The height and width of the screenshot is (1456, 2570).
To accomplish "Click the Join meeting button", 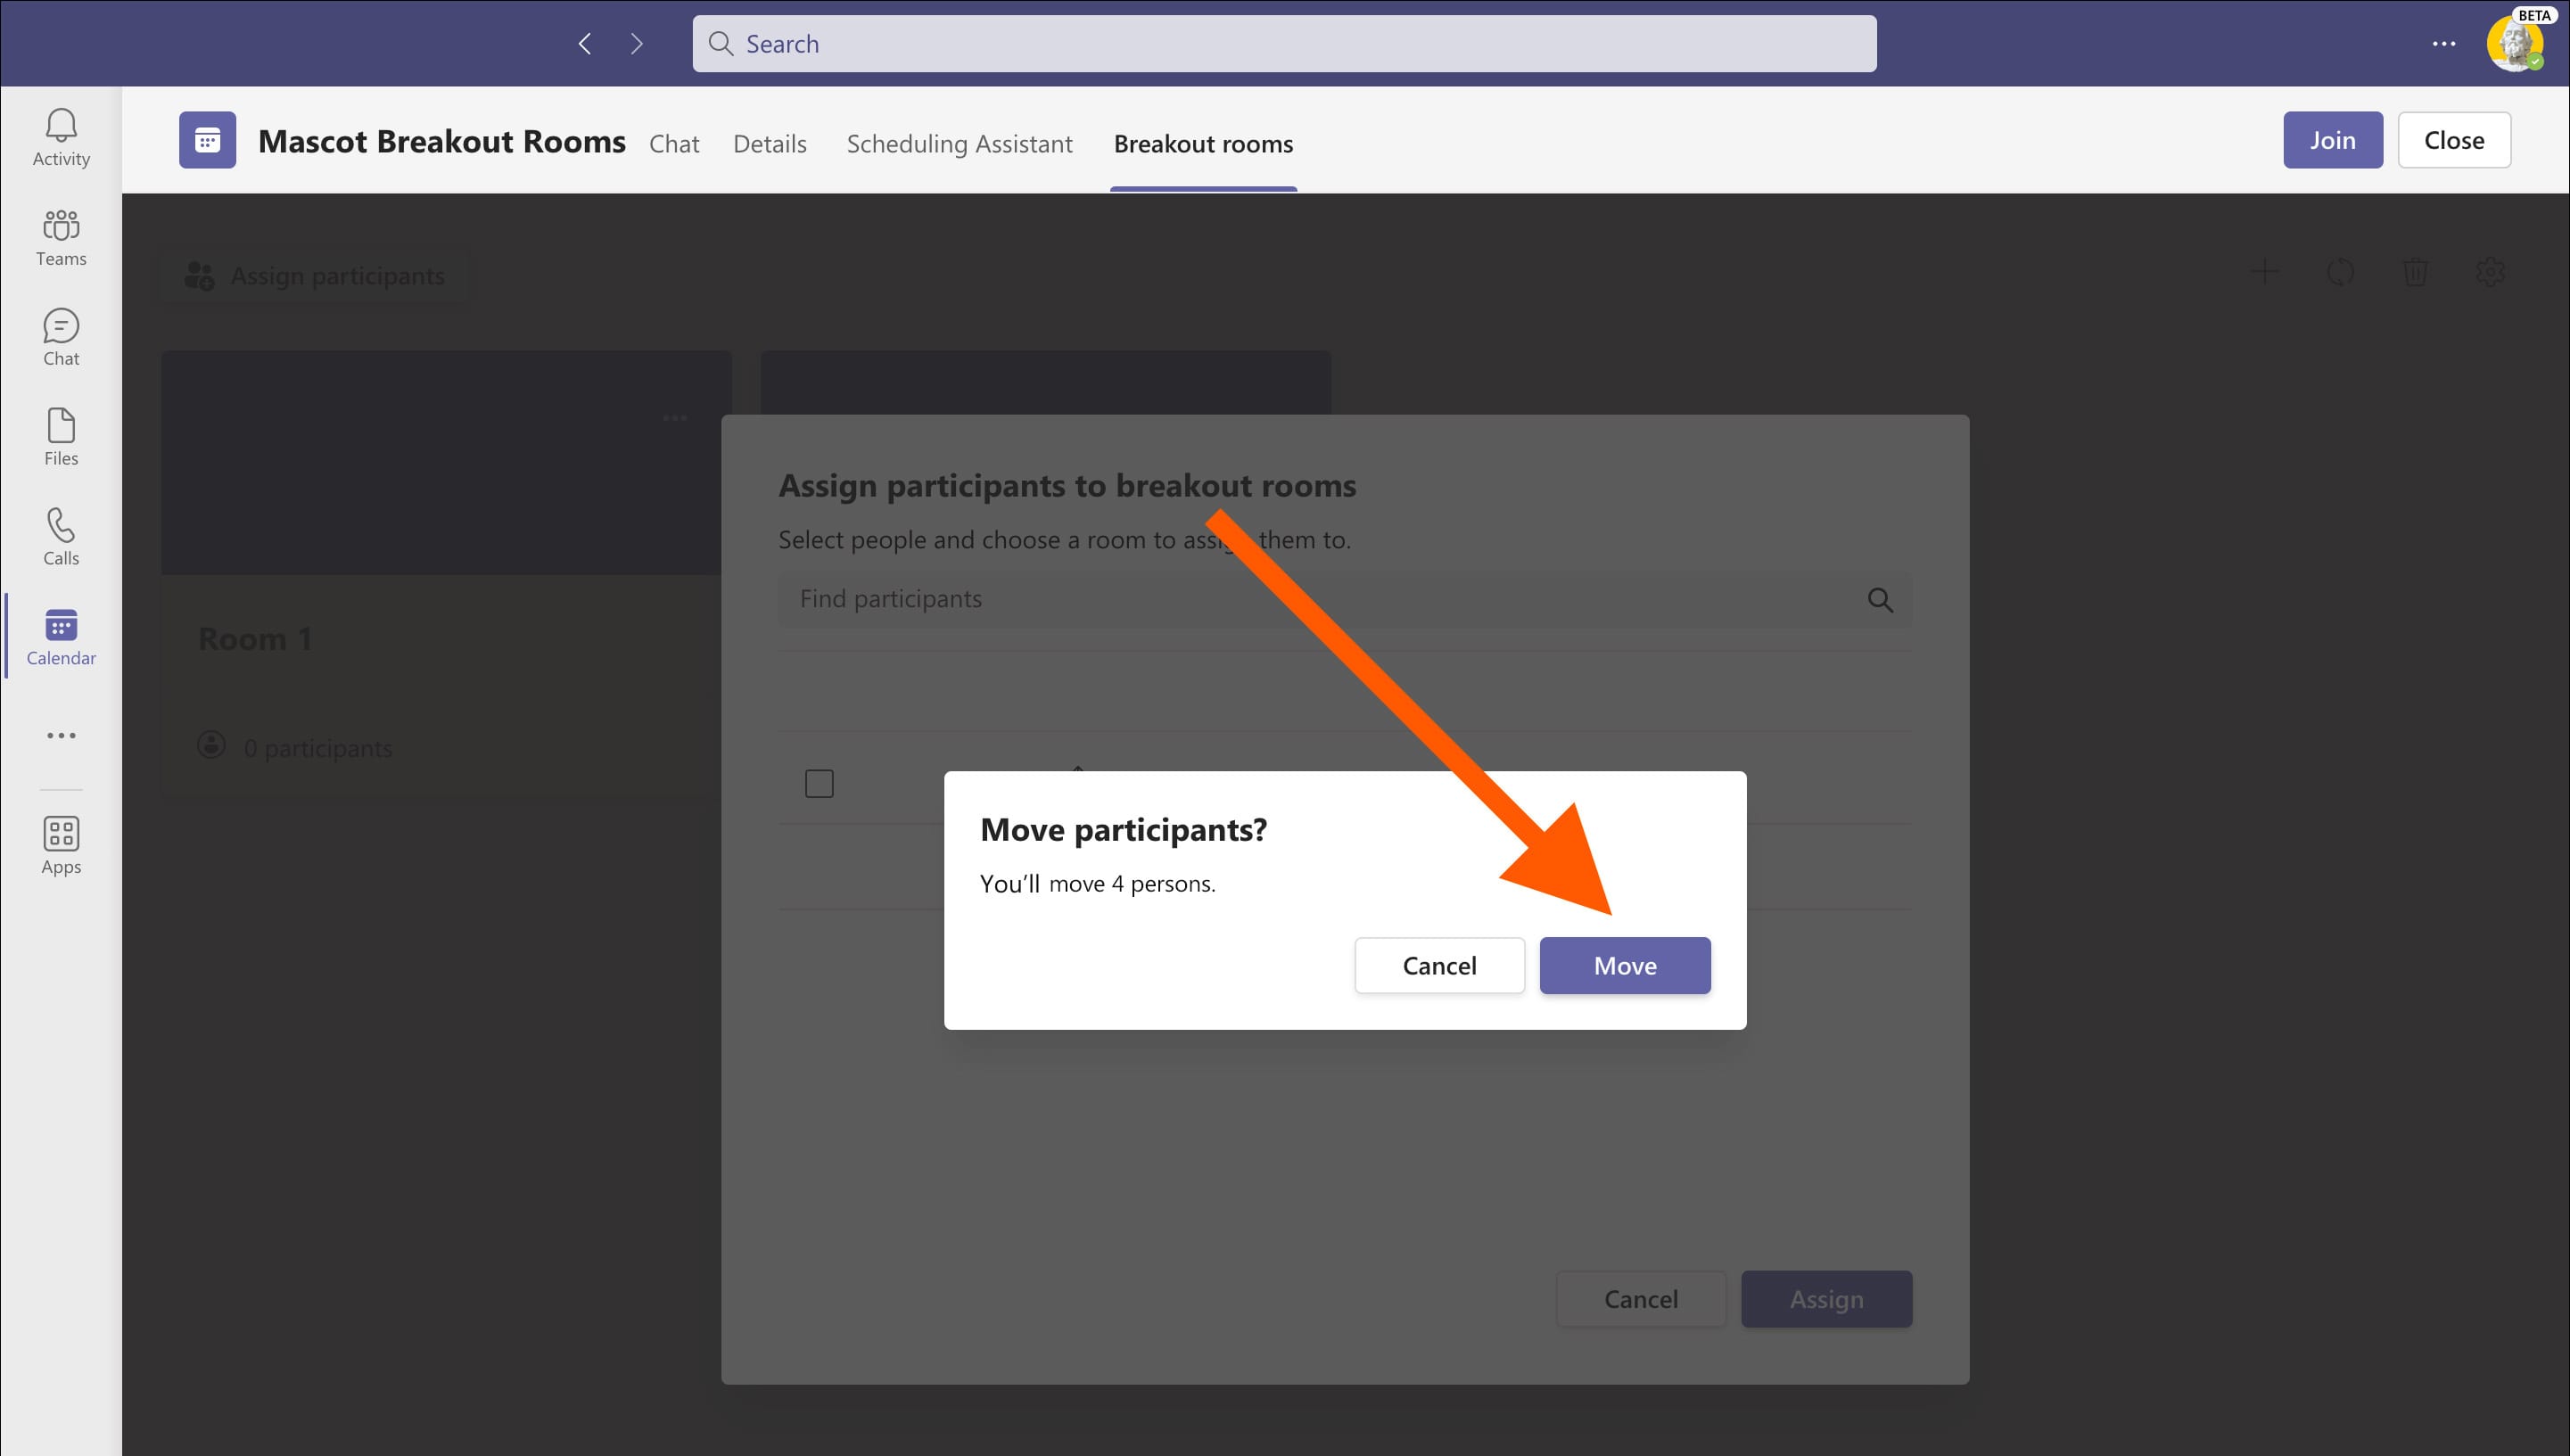I will 2332,140.
